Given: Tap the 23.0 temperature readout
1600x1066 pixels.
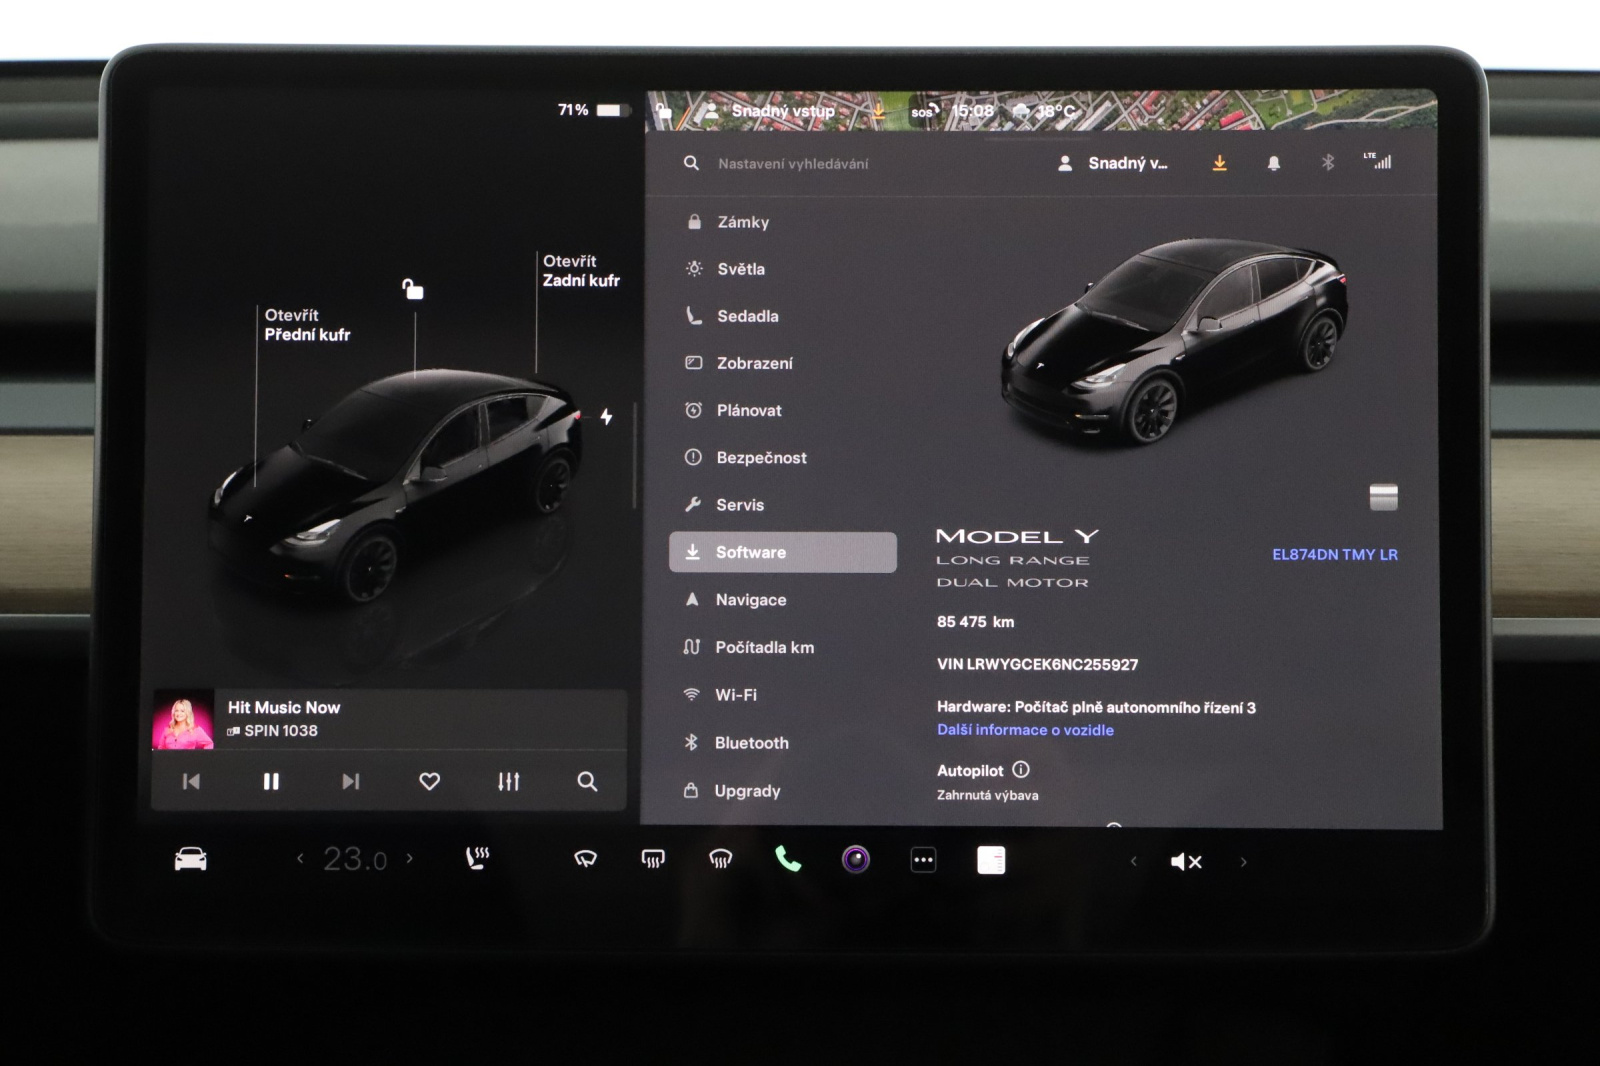Looking at the screenshot, I should [x=354, y=859].
